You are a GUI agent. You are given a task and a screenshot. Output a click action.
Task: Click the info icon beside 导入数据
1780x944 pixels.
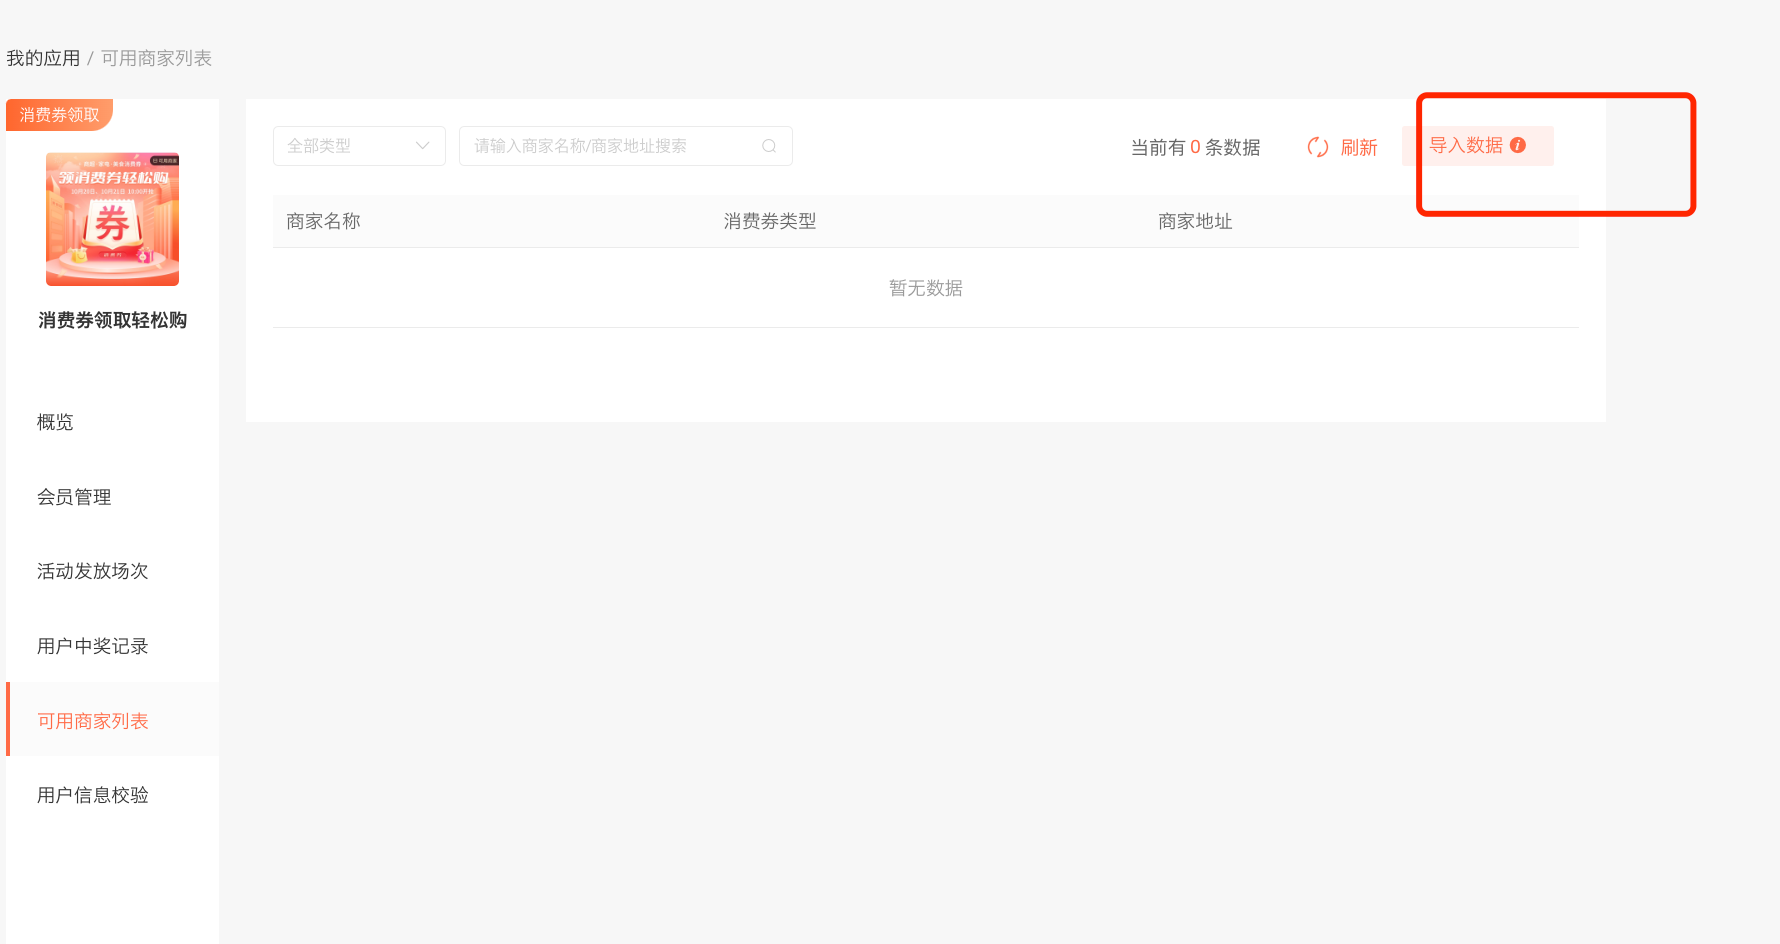[1518, 145]
